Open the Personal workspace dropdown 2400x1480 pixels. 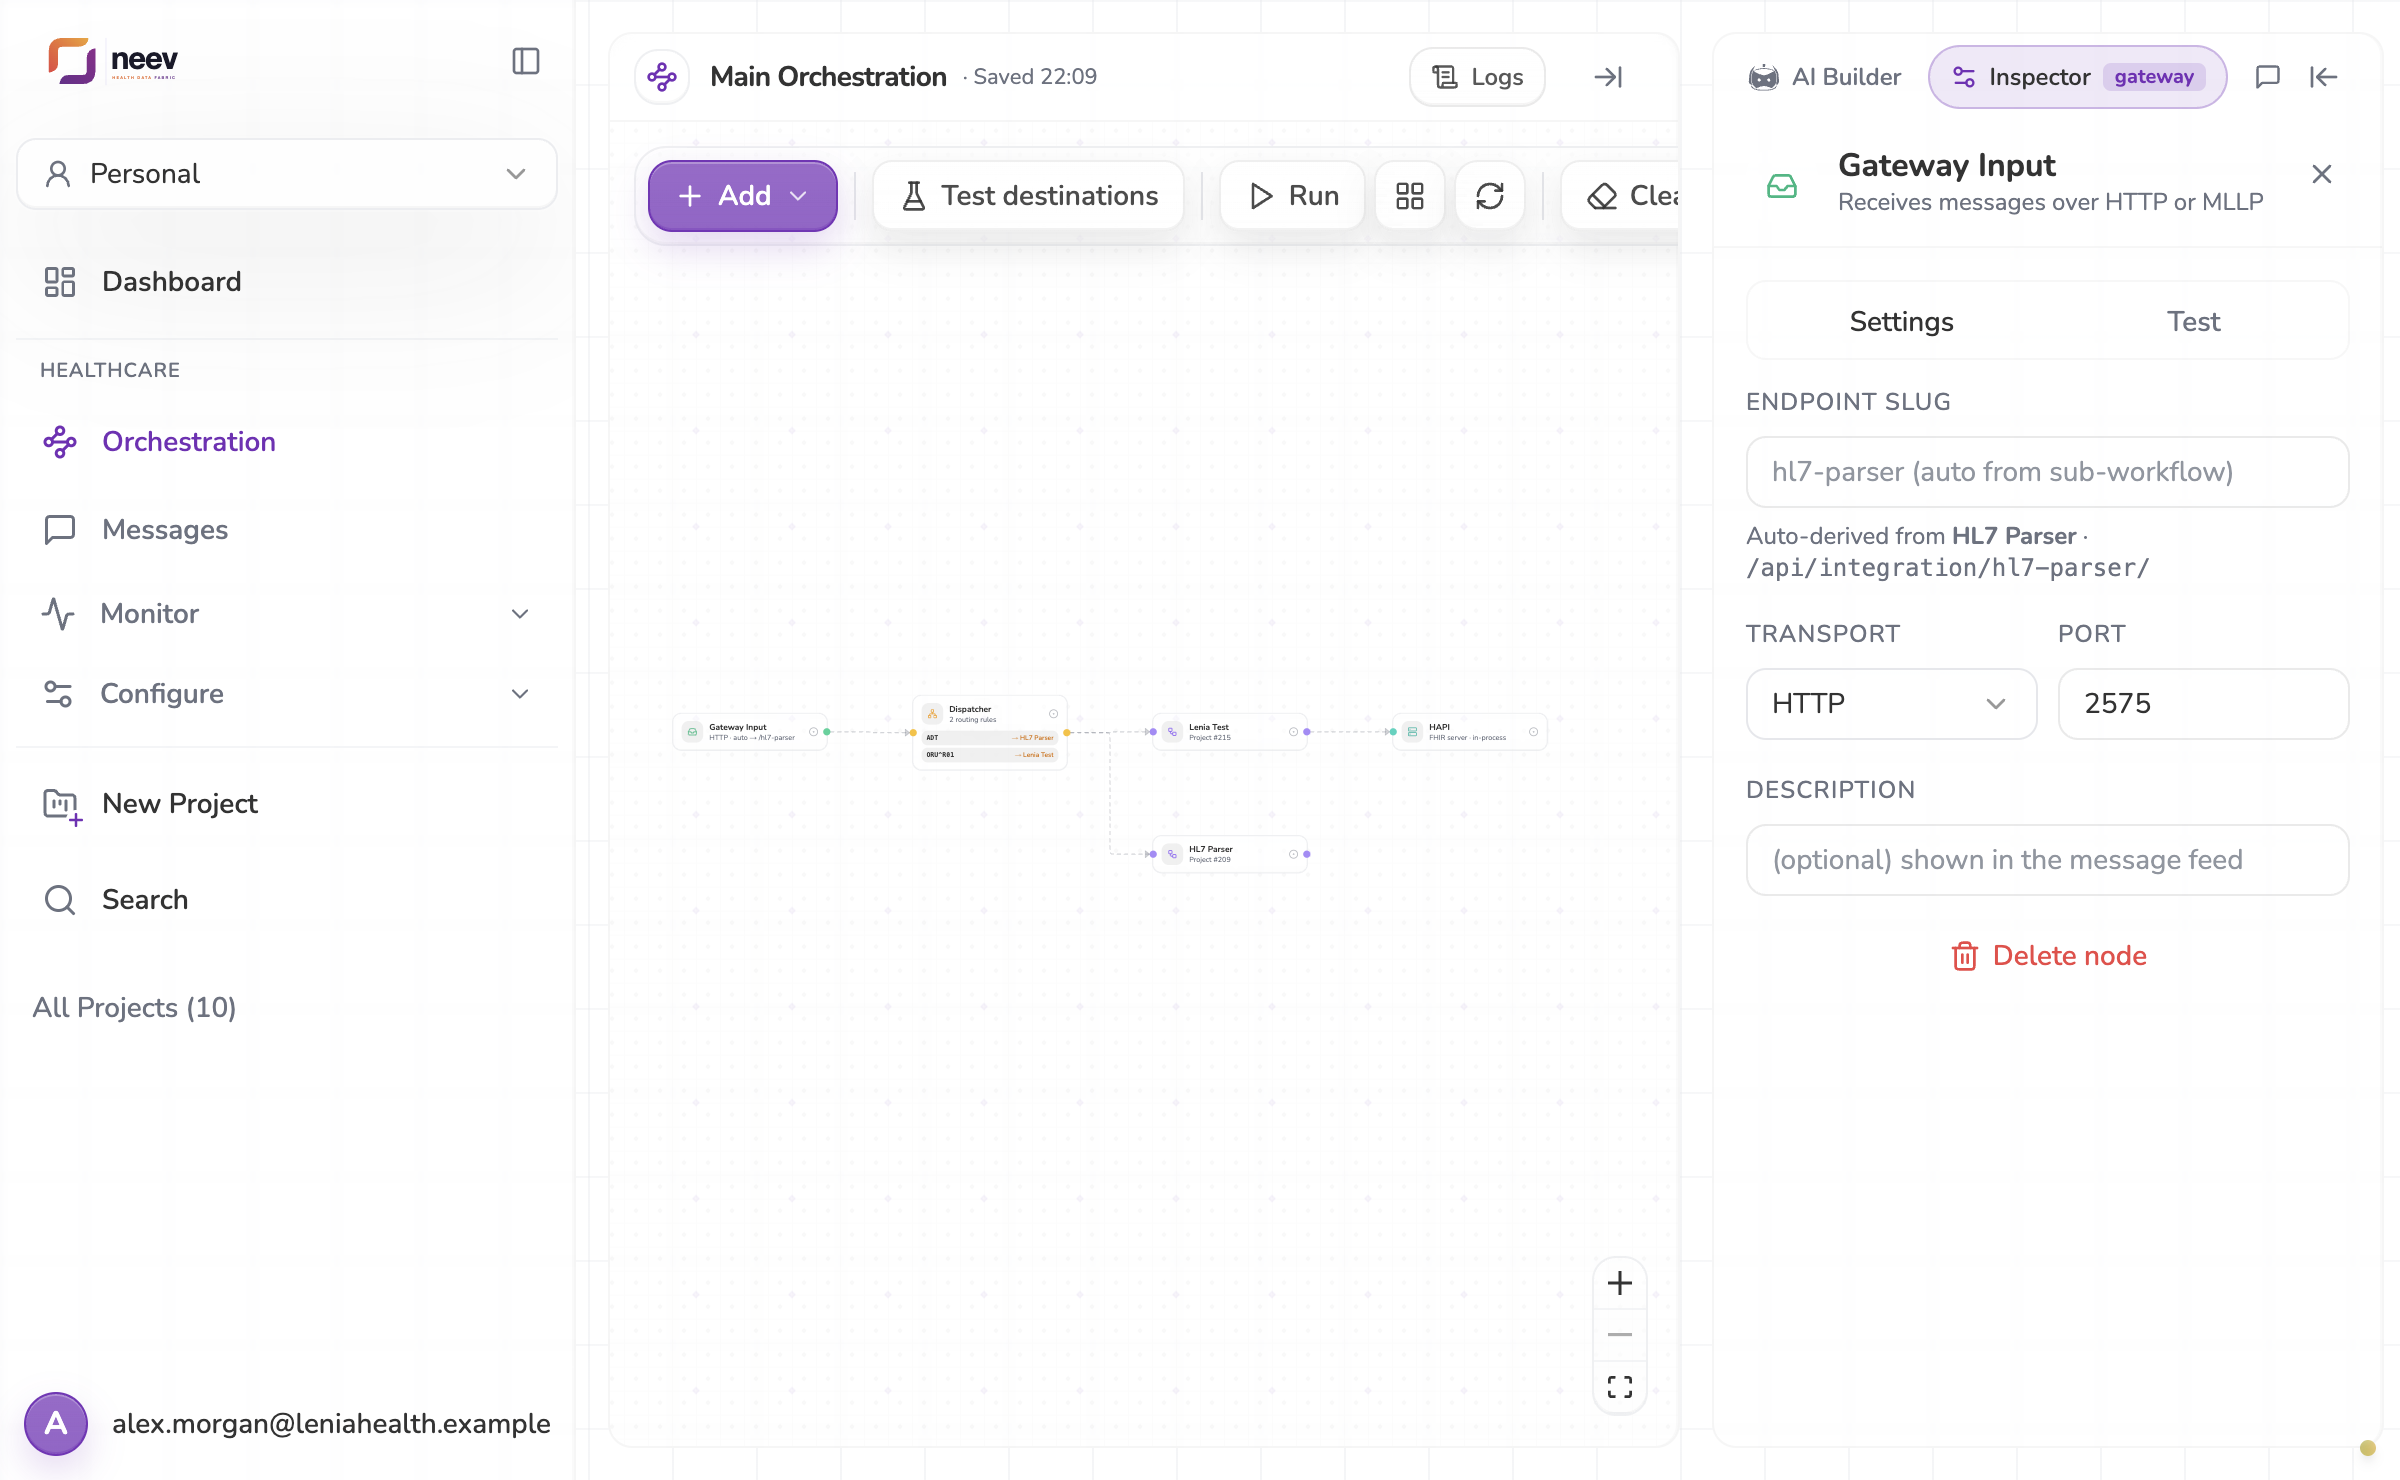287,174
